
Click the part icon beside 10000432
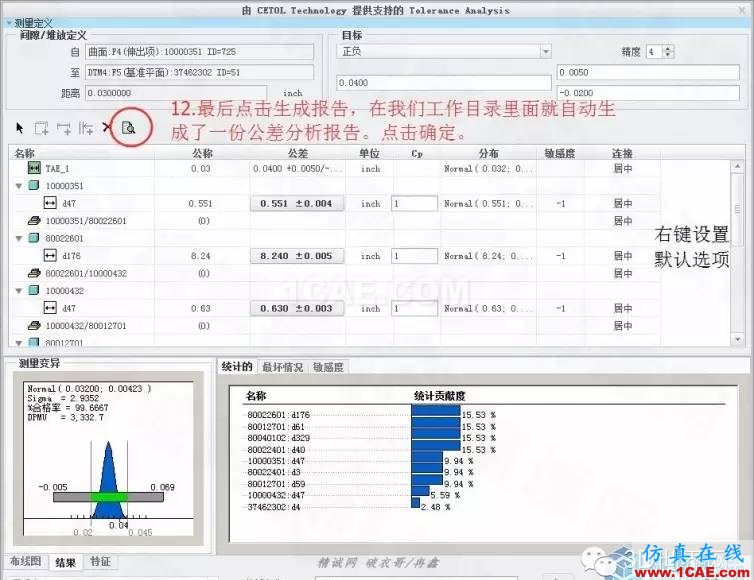coord(34,290)
